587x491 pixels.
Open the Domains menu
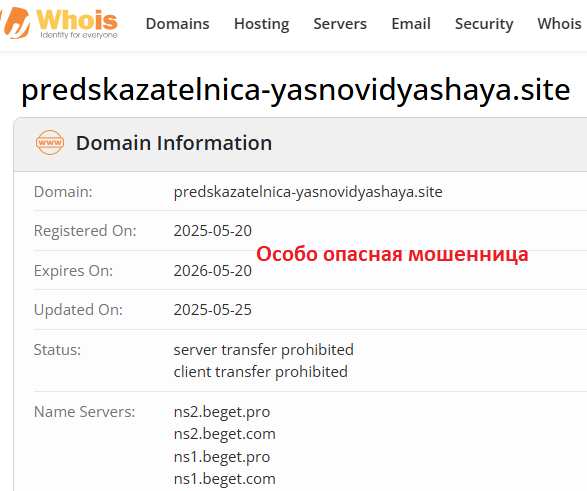[x=177, y=24]
